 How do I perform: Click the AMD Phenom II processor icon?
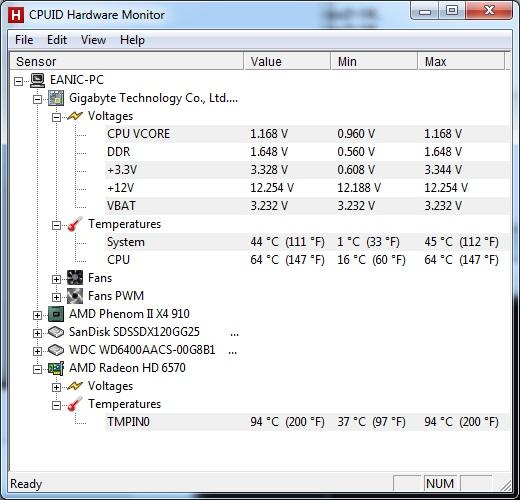point(56,314)
